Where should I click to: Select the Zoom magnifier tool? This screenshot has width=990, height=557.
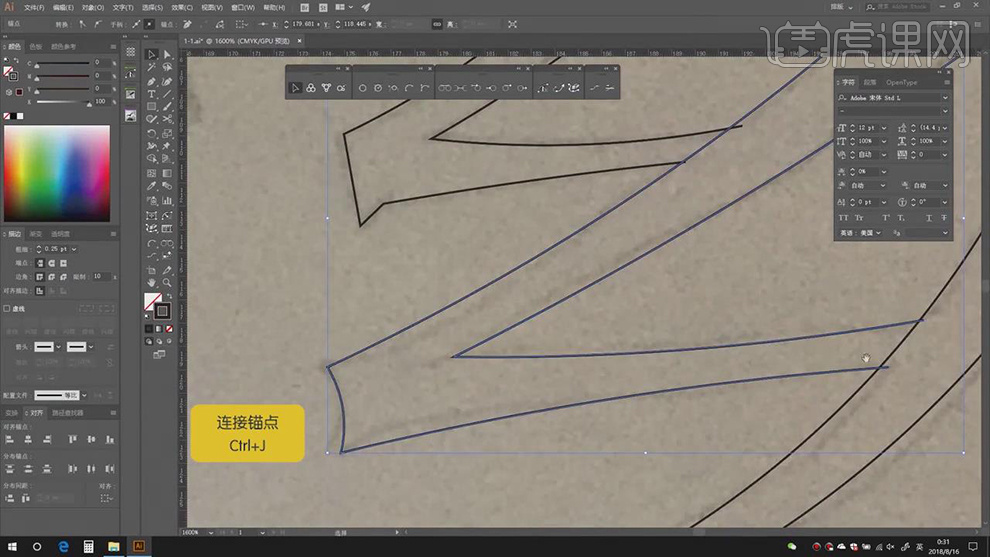coord(167,282)
